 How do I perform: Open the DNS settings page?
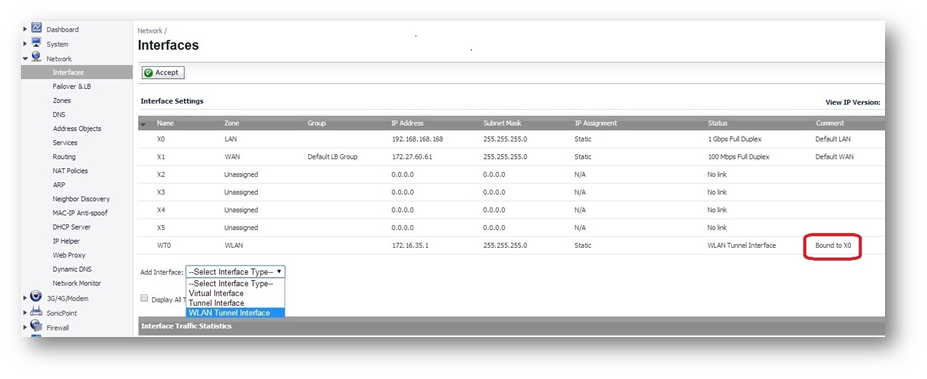59,115
